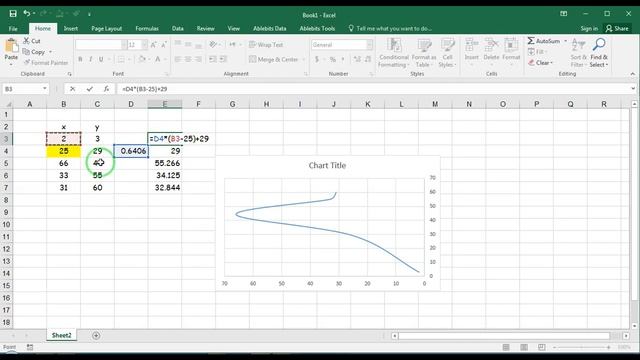Image resolution: width=640 pixels, height=360 pixels.
Task: Open the Ablebits Tools tab
Action: point(317,29)
